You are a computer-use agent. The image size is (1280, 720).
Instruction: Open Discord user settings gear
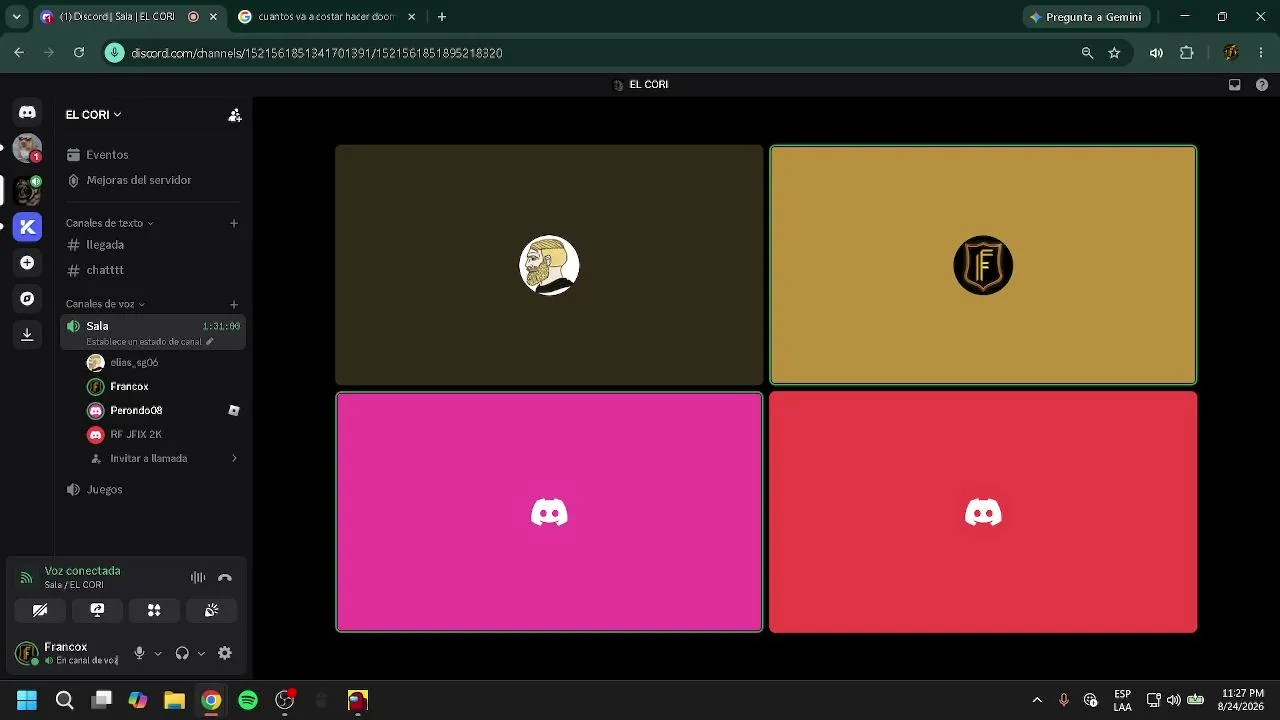click(225, 653)
